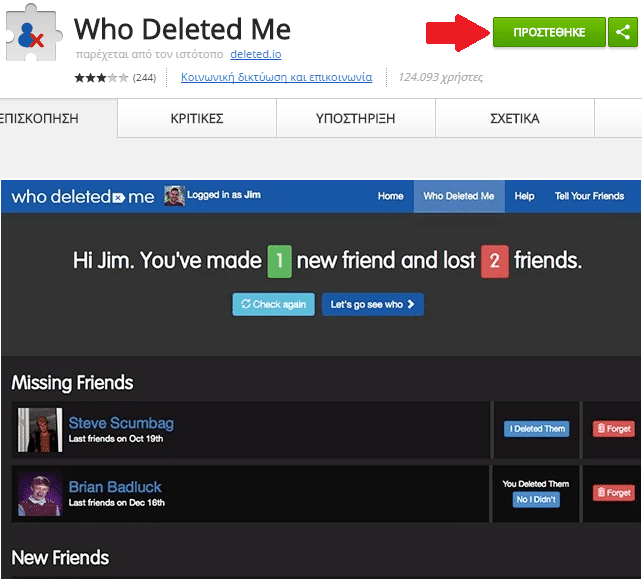The image size is (642, 579).
Task: Open the Help menu item
Action: [524, 196]
